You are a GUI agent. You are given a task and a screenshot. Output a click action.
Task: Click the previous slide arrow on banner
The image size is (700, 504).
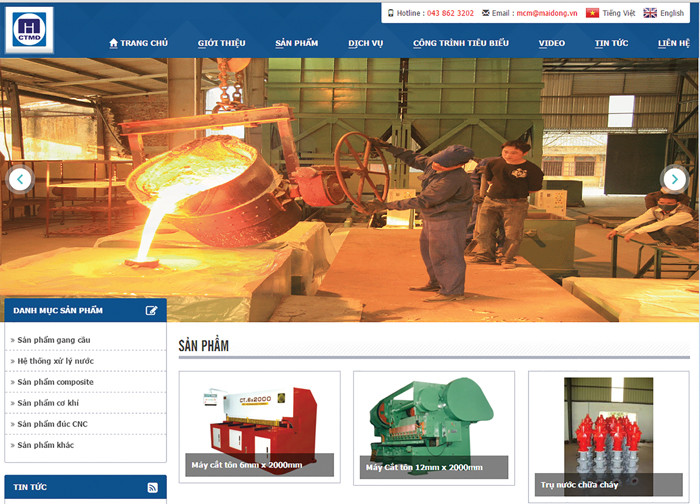coord(20,179)
